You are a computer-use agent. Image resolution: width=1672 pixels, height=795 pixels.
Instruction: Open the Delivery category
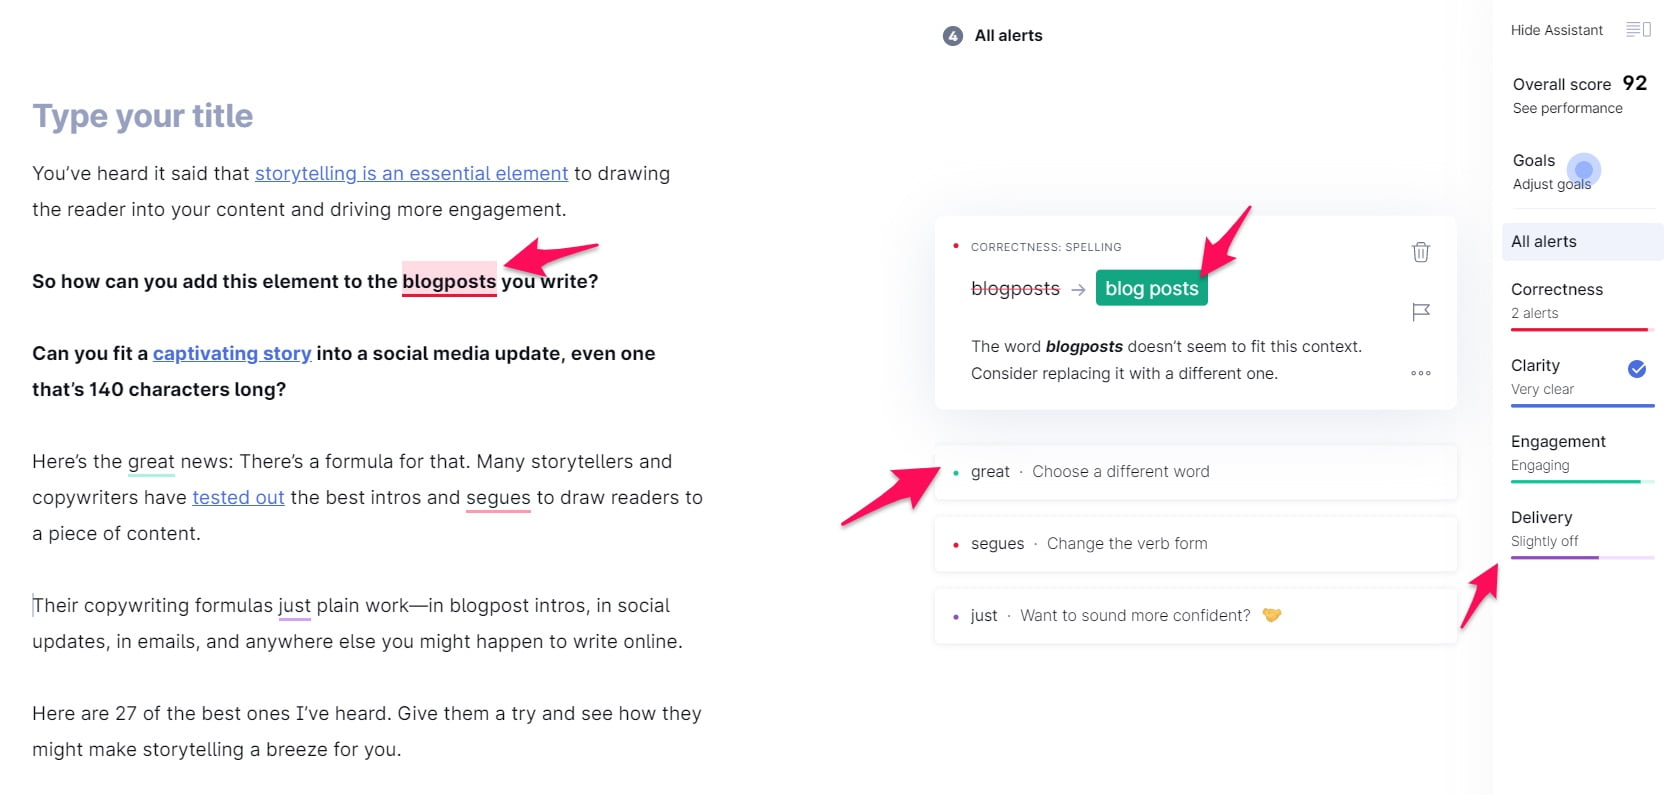click(1582, 530)
